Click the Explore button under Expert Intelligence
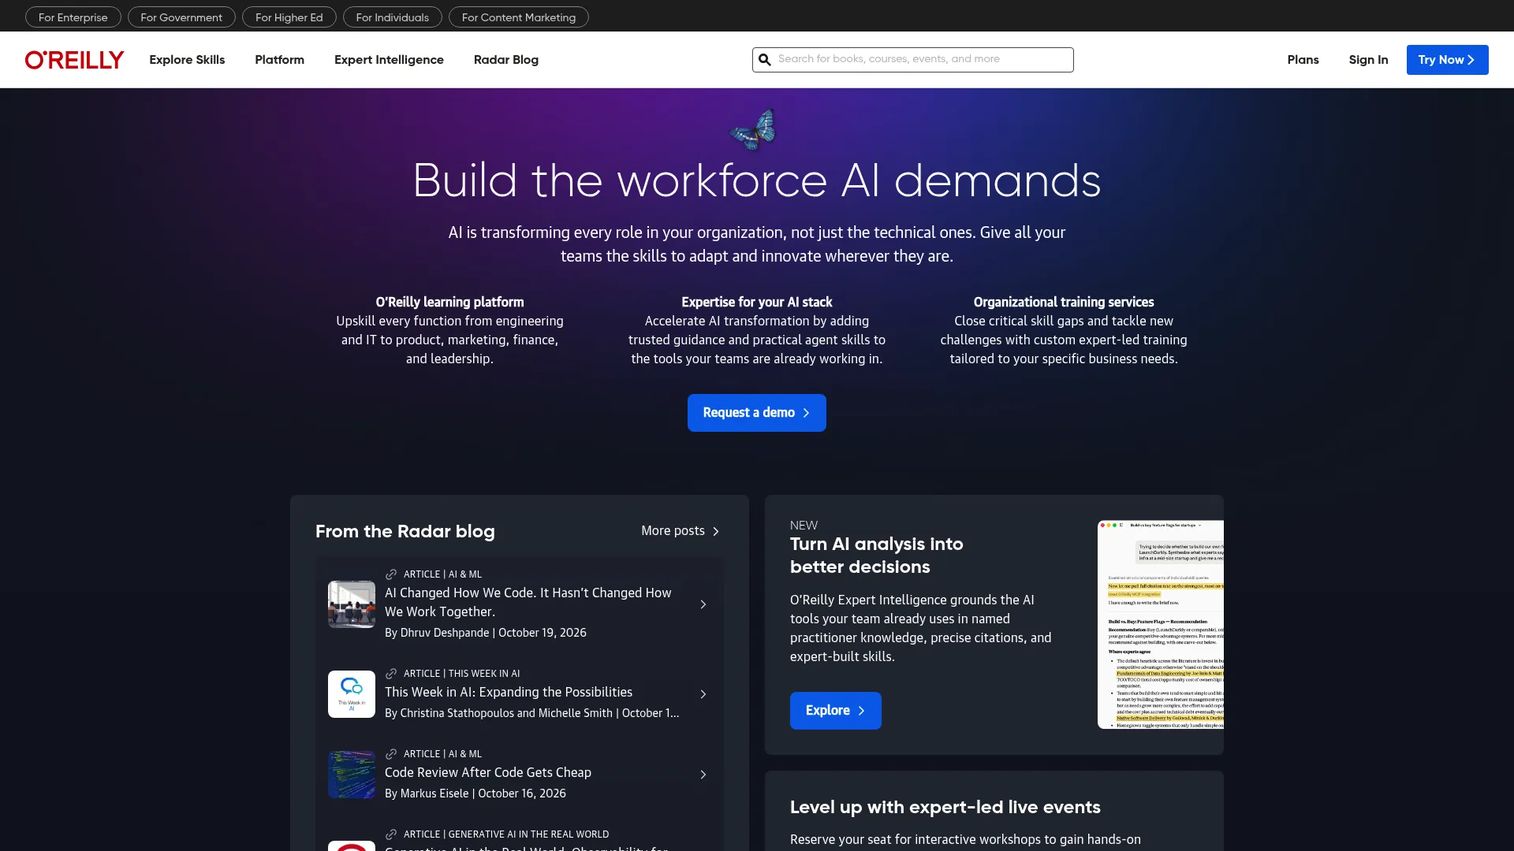The width and height of the screenshot is (1514, 851). pyautogui.click(x=835, y=710)
